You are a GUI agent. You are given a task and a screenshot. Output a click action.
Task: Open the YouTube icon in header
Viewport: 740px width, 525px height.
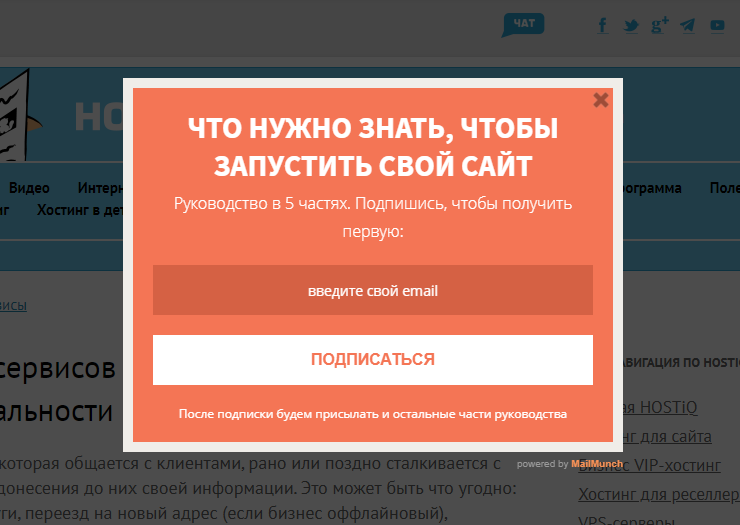[717, 25]
